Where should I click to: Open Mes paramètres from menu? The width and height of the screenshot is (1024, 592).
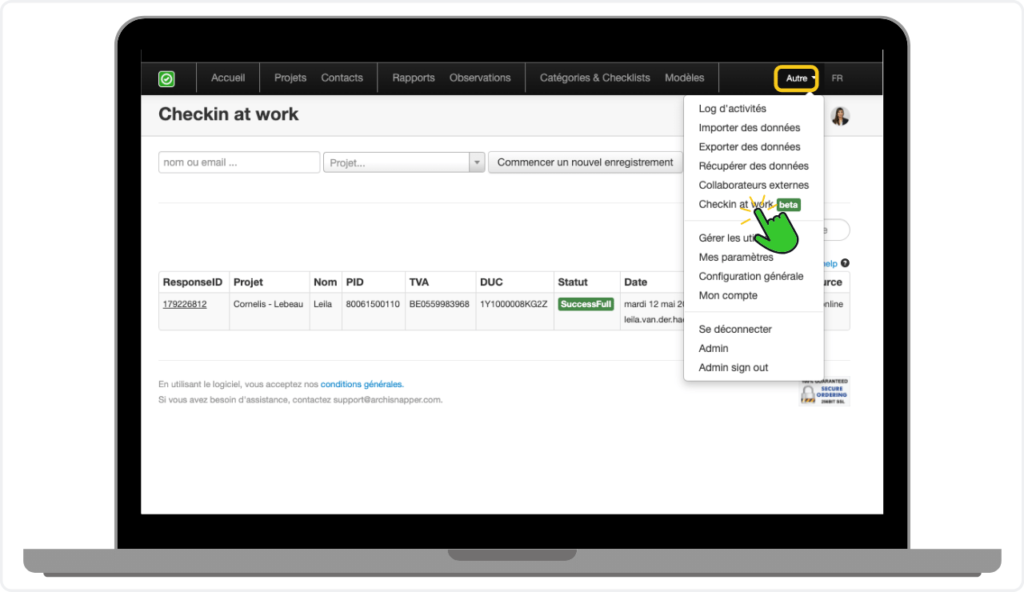[x=736, y=257]
